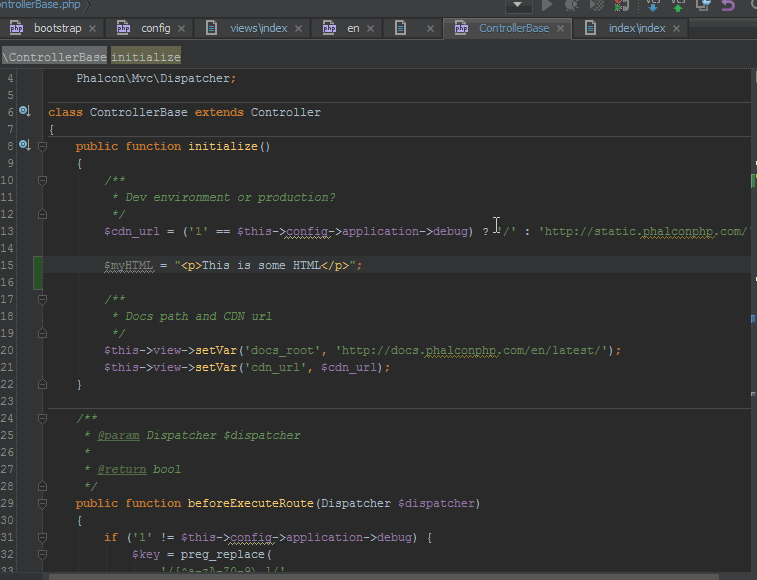
Task: Click the VCS update project icon
Action: coord(652,5)
